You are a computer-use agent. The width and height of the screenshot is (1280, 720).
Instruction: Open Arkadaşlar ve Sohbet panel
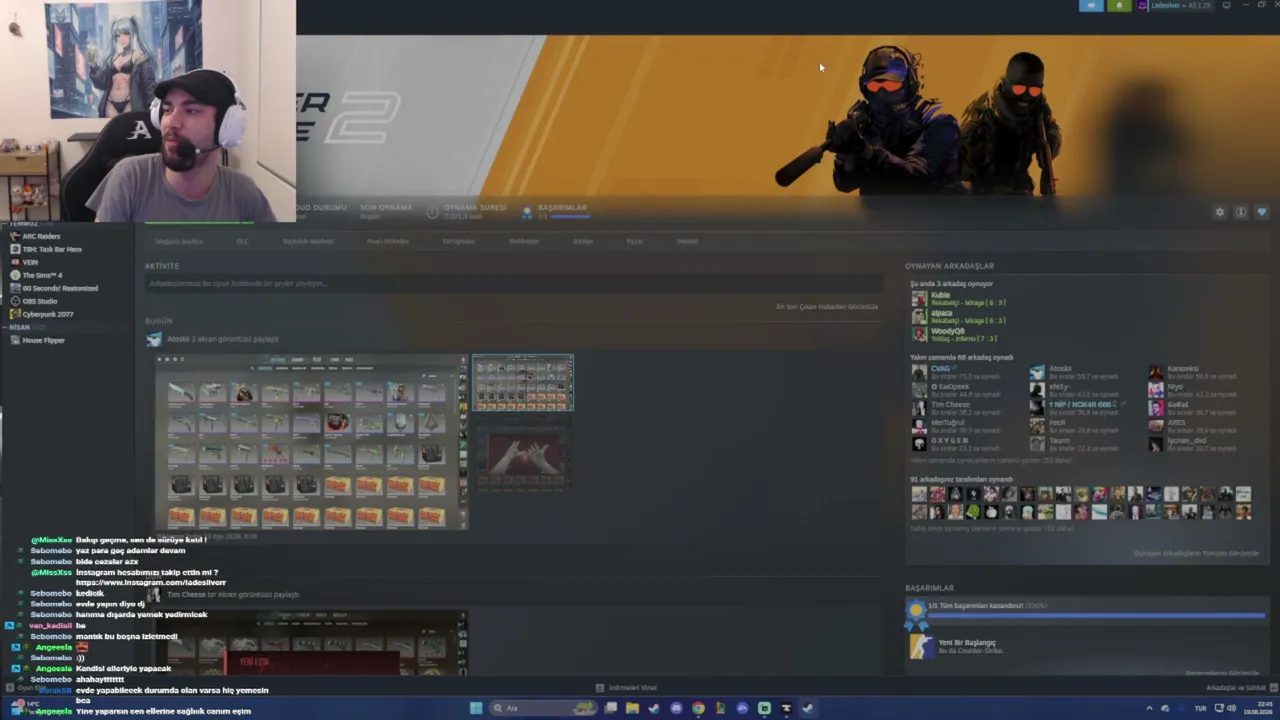coord(1240,688)
